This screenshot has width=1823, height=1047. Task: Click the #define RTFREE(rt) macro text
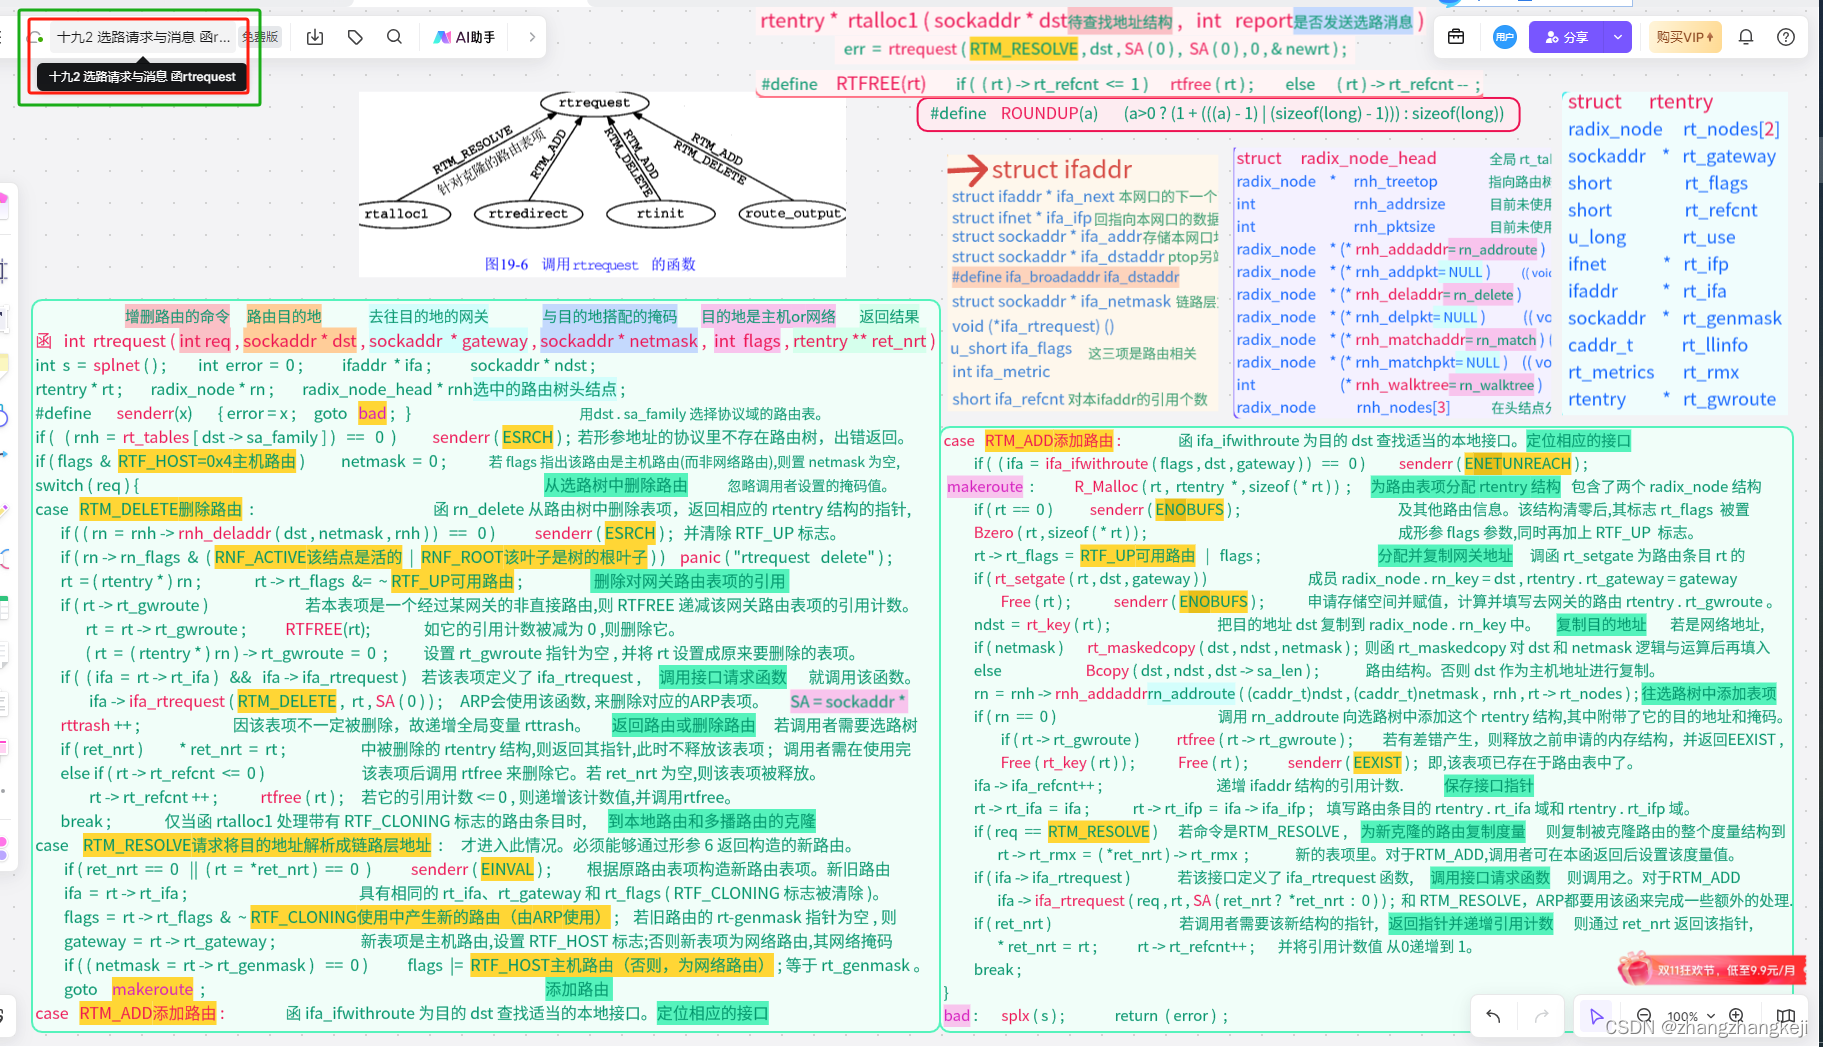tap(844, 84)
